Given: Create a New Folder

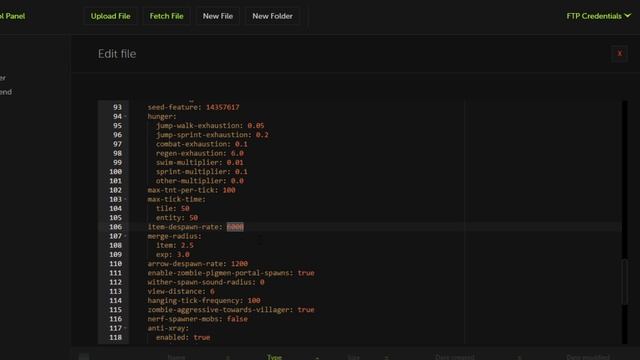Looking at the screenshot, I should click(272, 16).
